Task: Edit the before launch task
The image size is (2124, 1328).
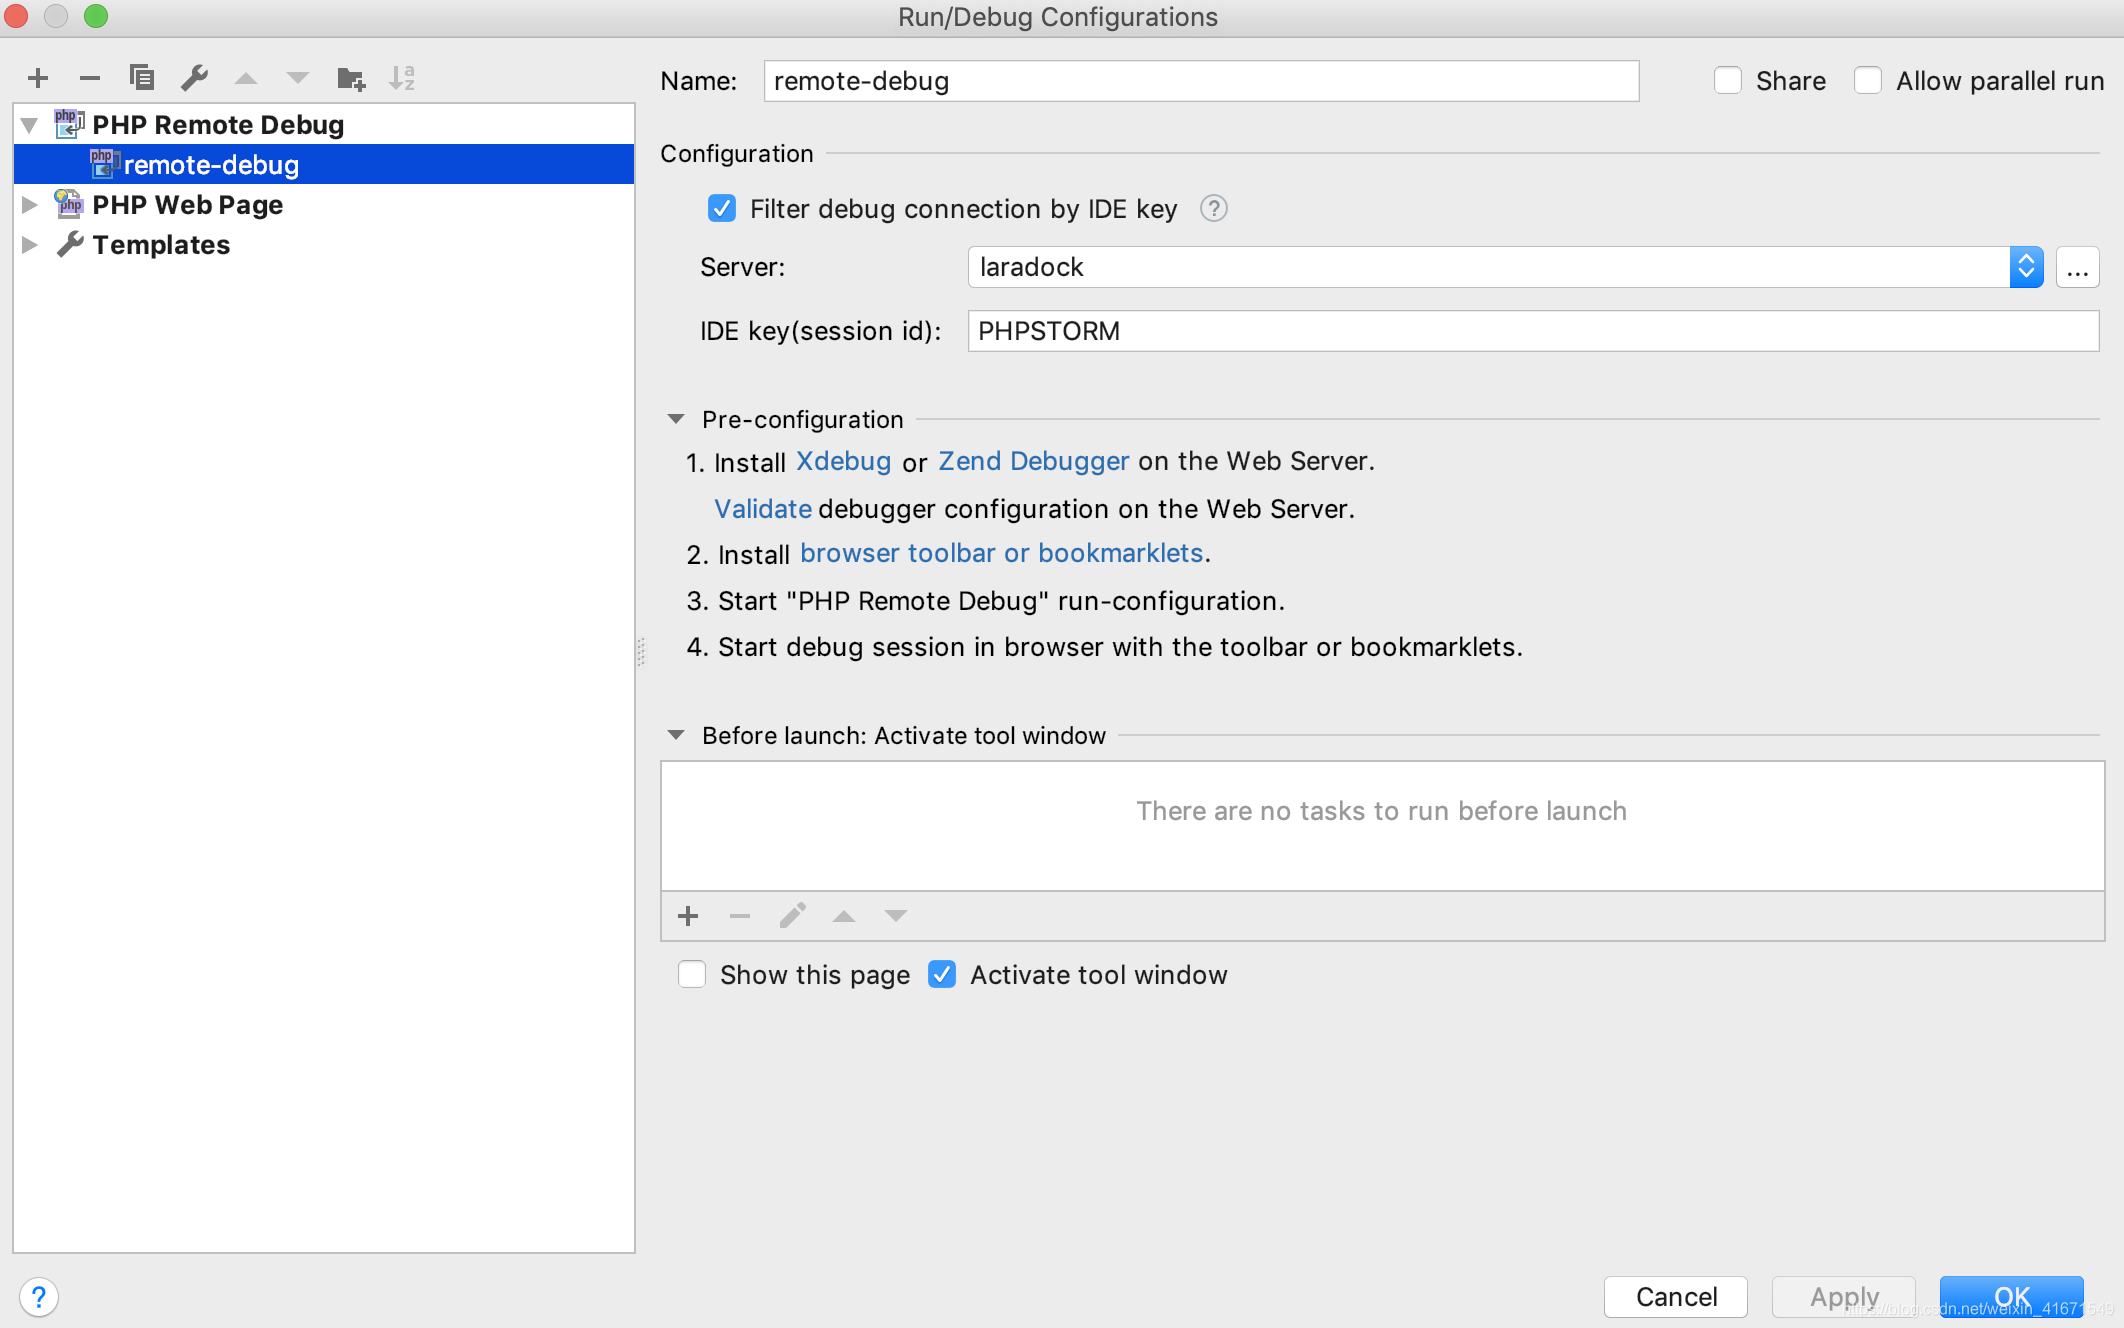Action: click(792, 916)
